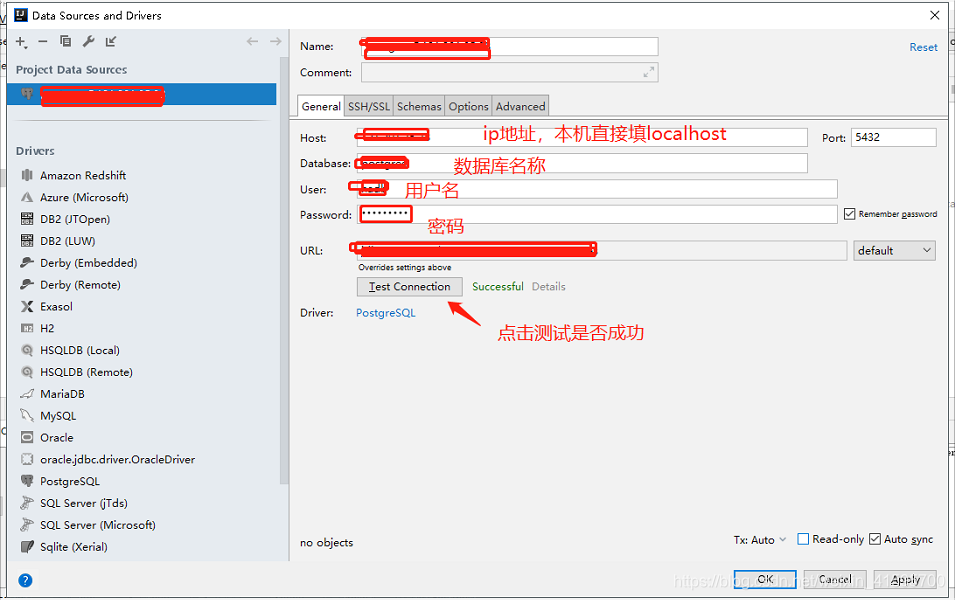Select oracle.jdbc.driver.OracleDriver in drivers list
Viewport: 955px width, 600px height.
118,459
